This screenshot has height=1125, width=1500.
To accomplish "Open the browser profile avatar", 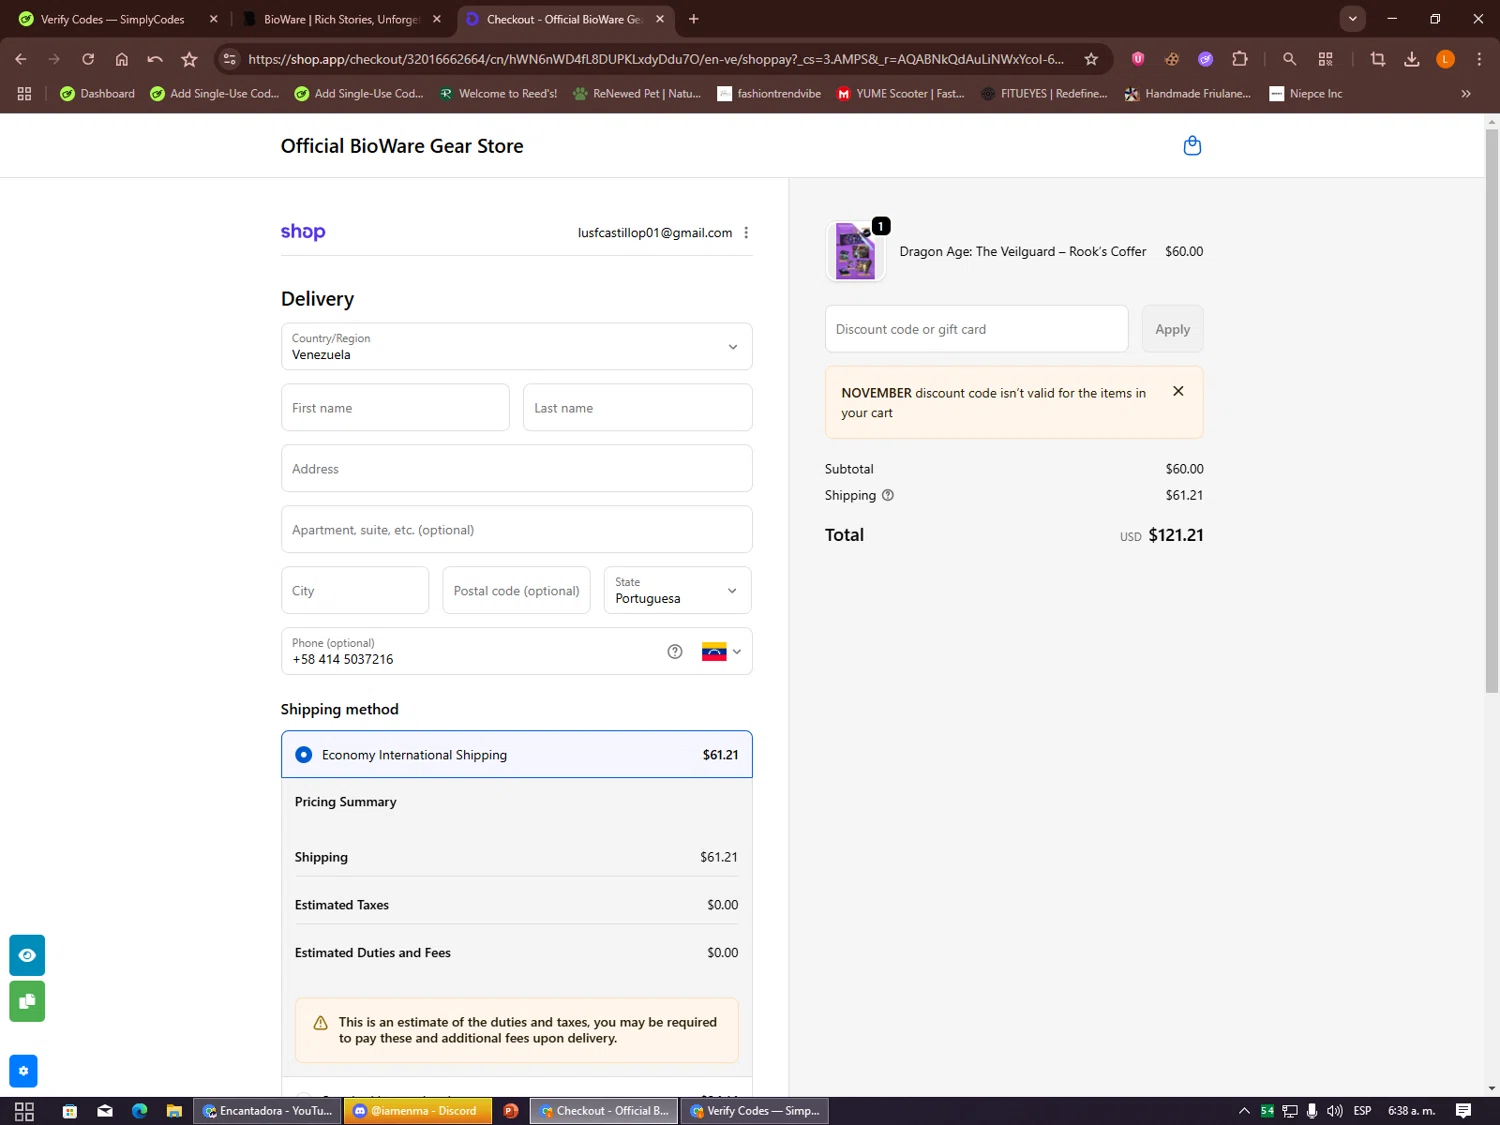I will coord(1445,59).
